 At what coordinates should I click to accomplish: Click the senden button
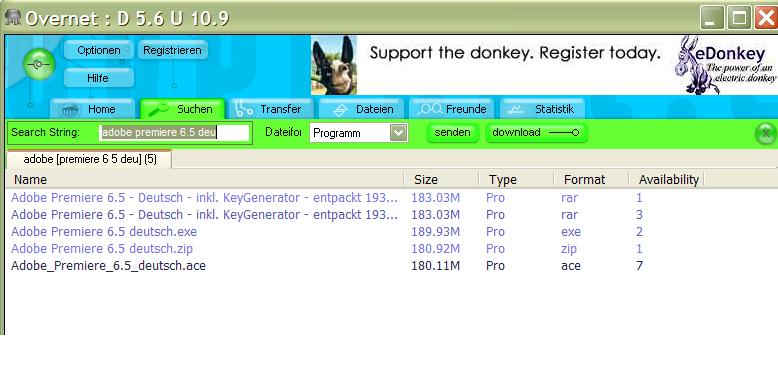pos(453,133)
